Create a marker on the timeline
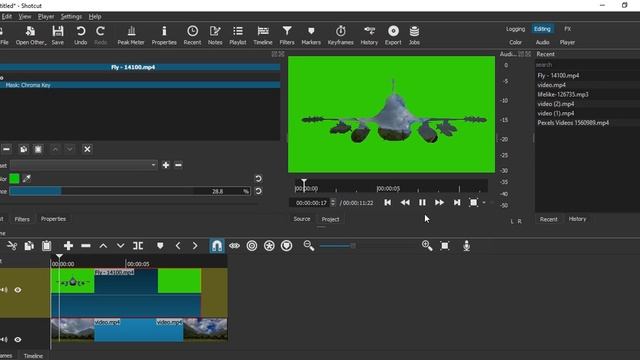 160,246
